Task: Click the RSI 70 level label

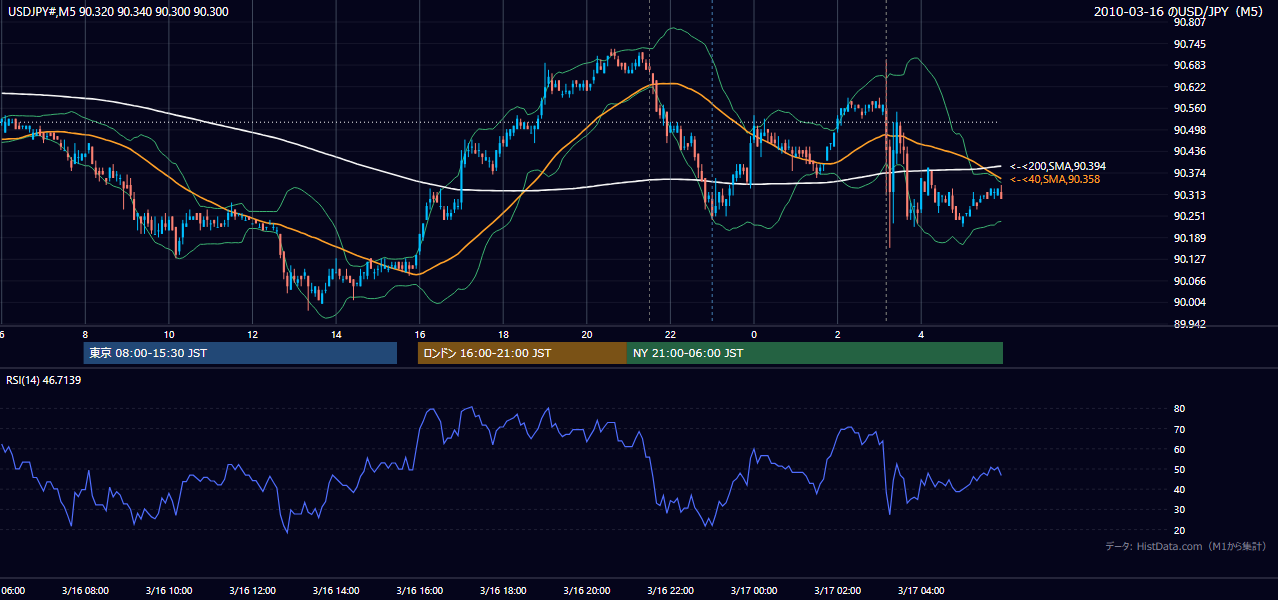Action: 1179,429
